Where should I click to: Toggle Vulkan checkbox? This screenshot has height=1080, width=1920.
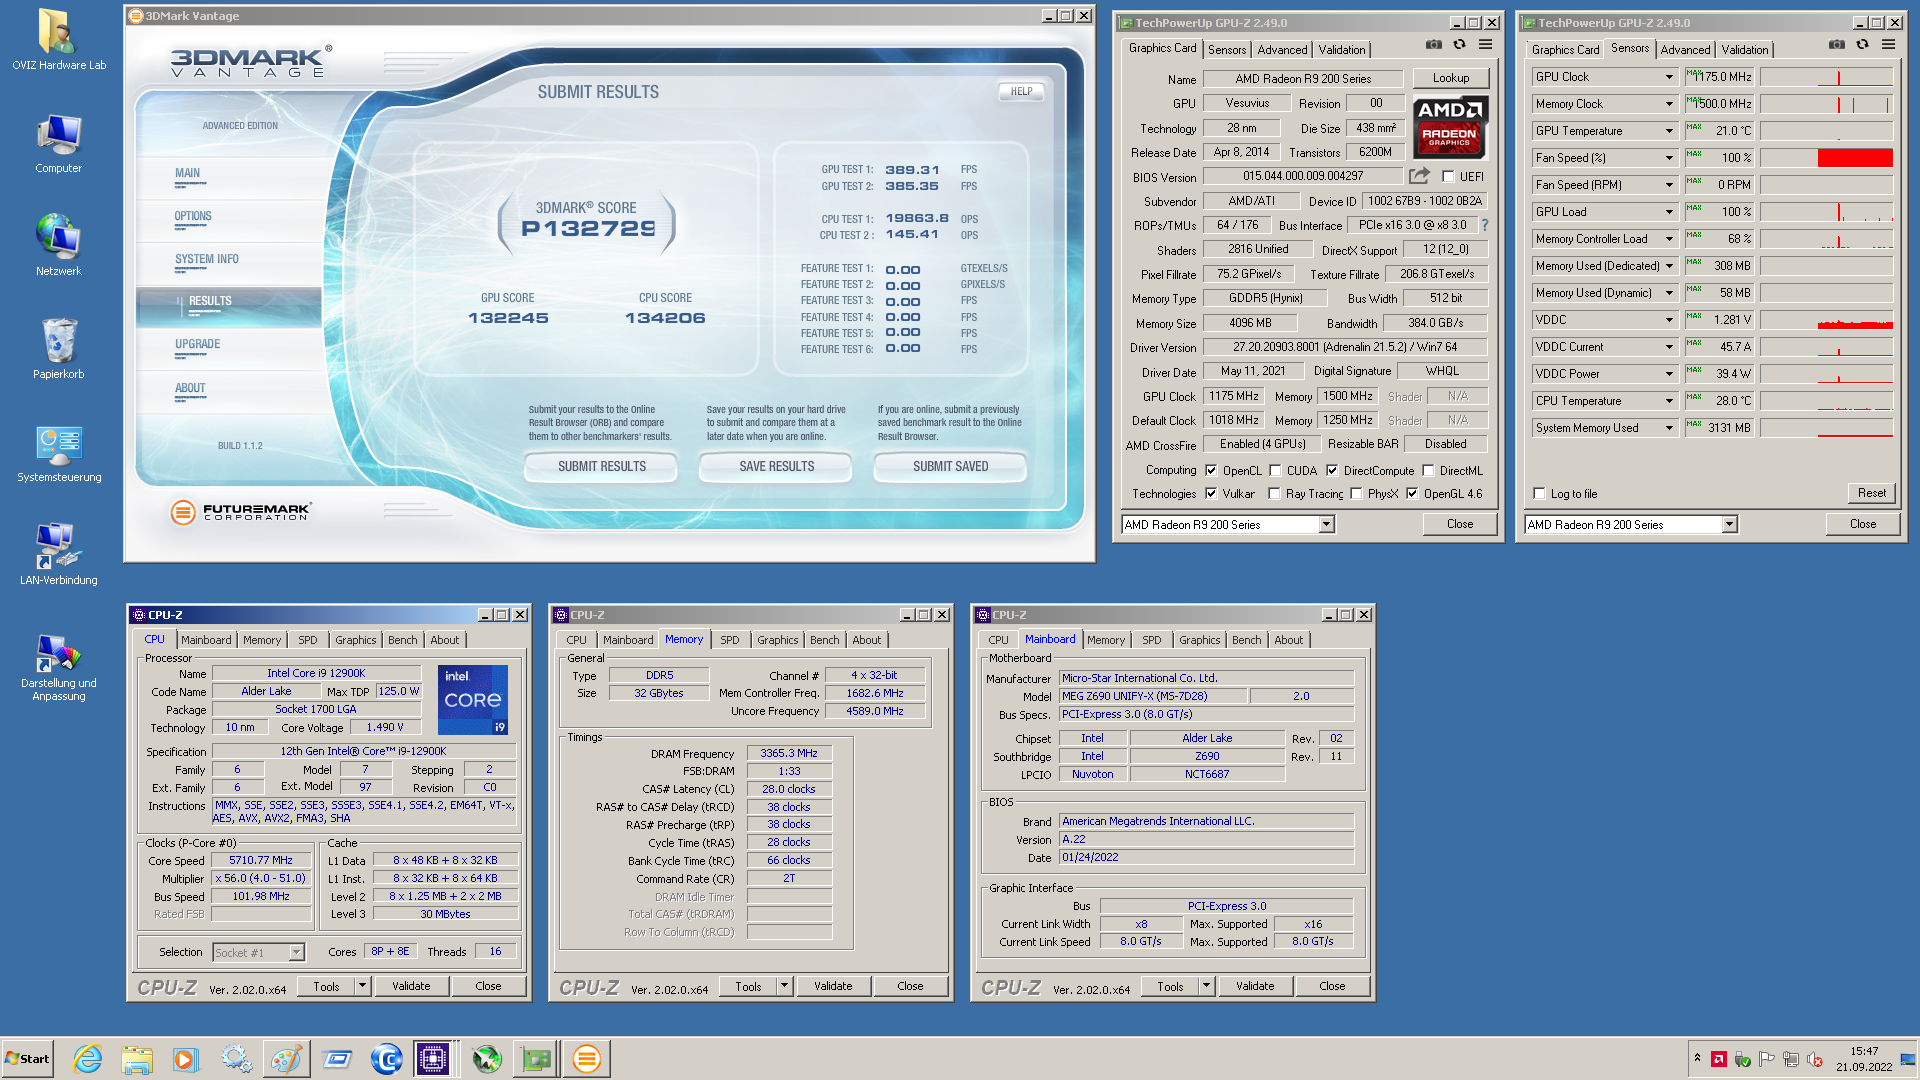click(x=1211, y=494)
